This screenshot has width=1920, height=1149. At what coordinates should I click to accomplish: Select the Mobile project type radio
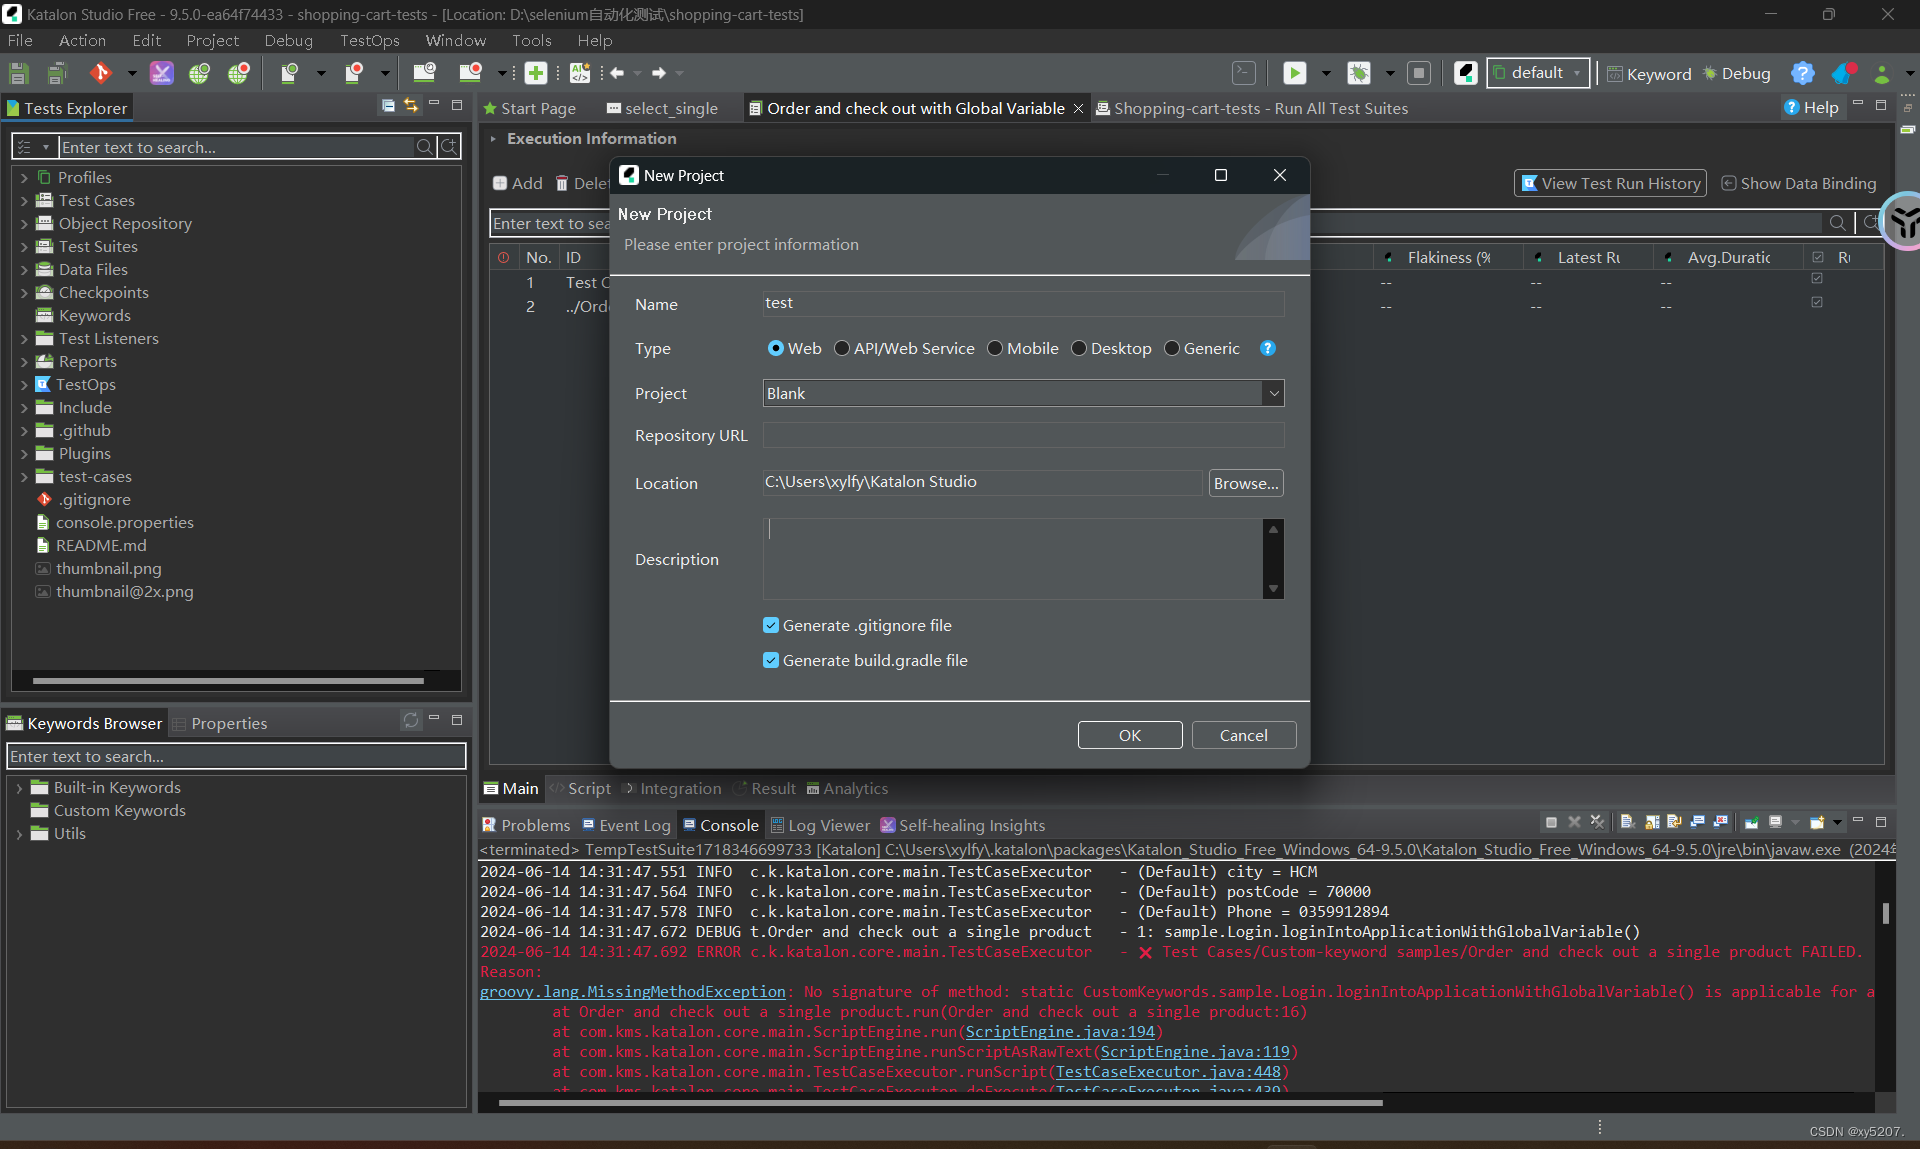[995, 348]
